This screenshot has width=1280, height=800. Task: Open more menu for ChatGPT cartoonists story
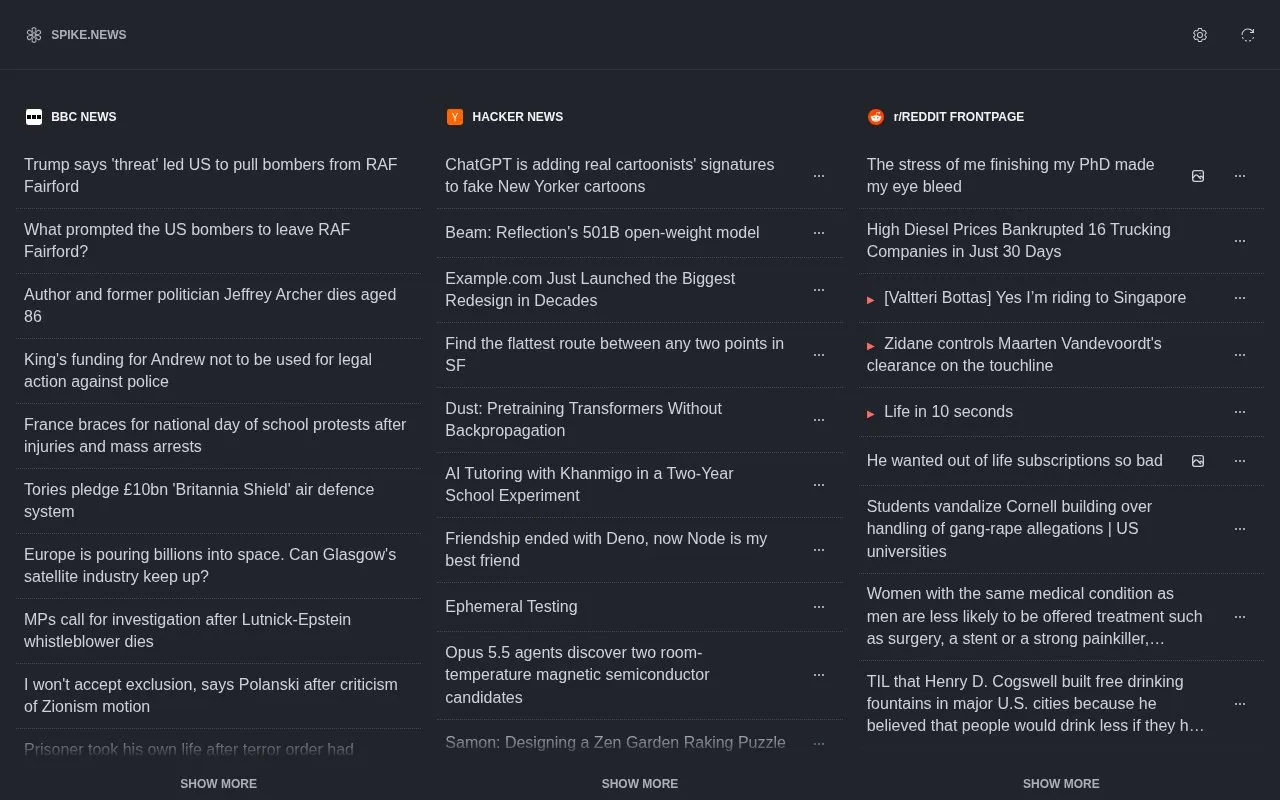pyautogui.click(x=819, y=176)
